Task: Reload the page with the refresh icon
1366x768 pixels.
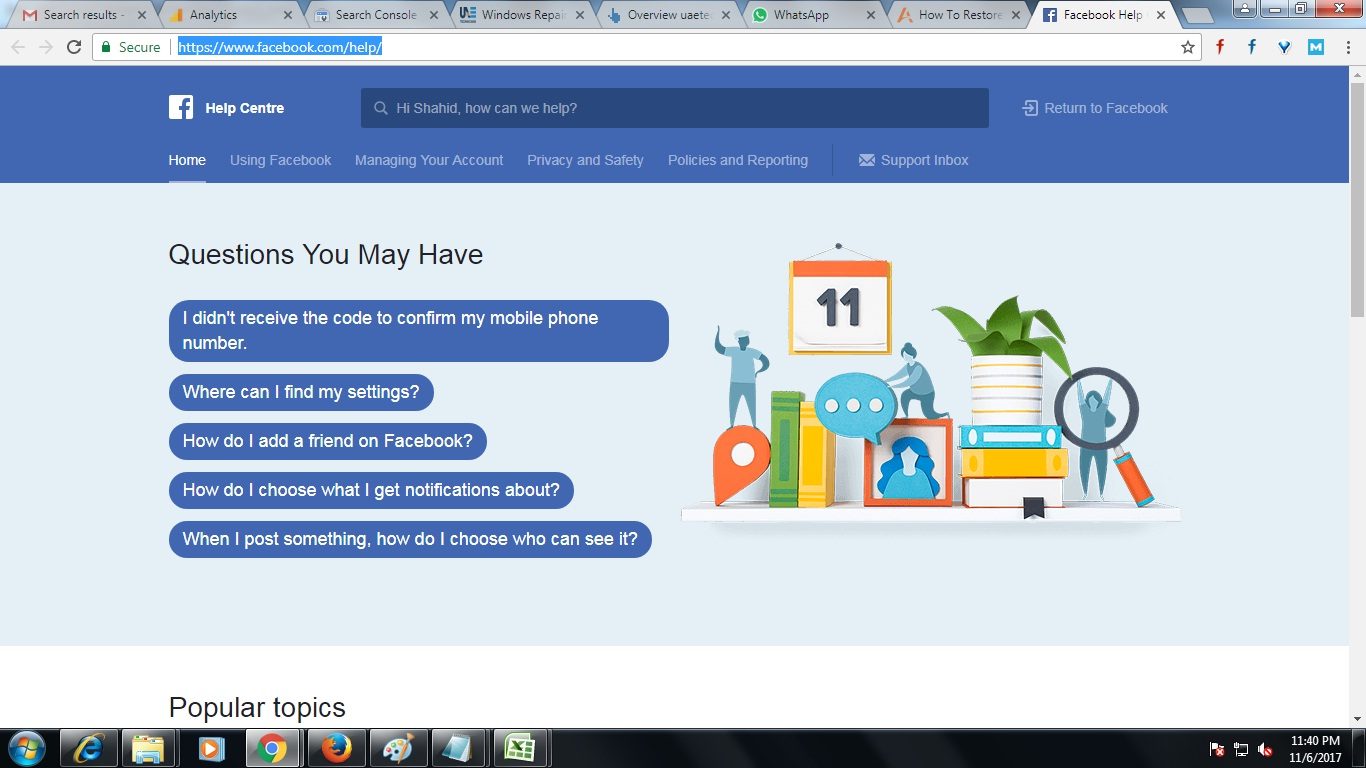Action: (x=74, y=47)
